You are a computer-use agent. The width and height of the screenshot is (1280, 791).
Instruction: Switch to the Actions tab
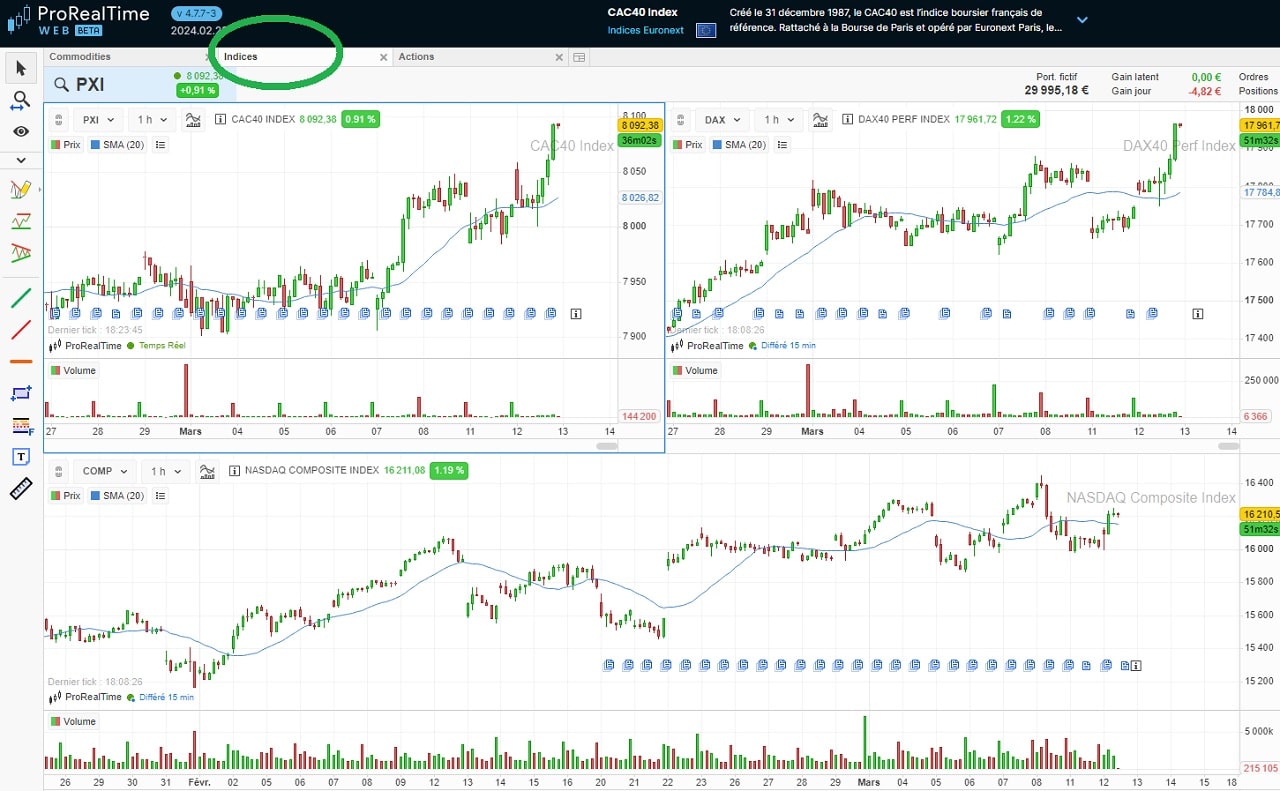click(416, 57)
